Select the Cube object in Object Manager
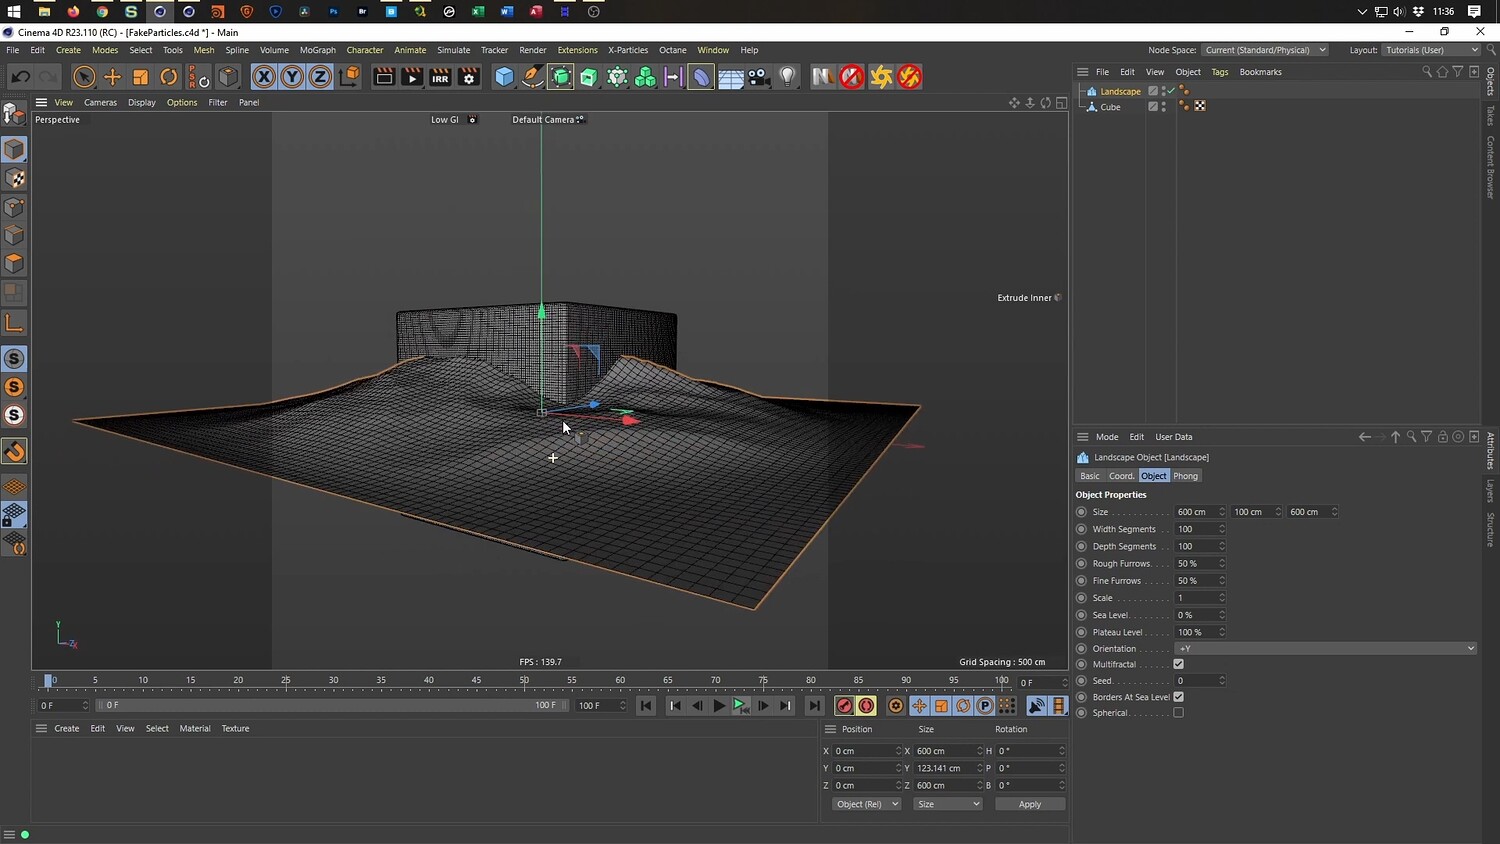 (x=1110, y=107)
